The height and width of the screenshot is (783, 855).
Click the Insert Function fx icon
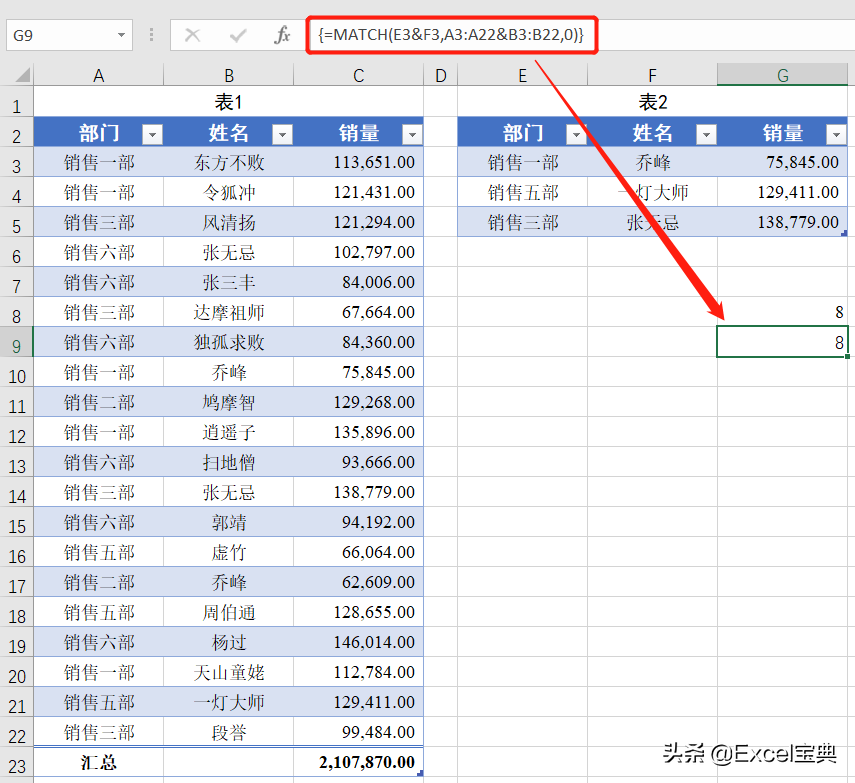click(x=282, y=35)
